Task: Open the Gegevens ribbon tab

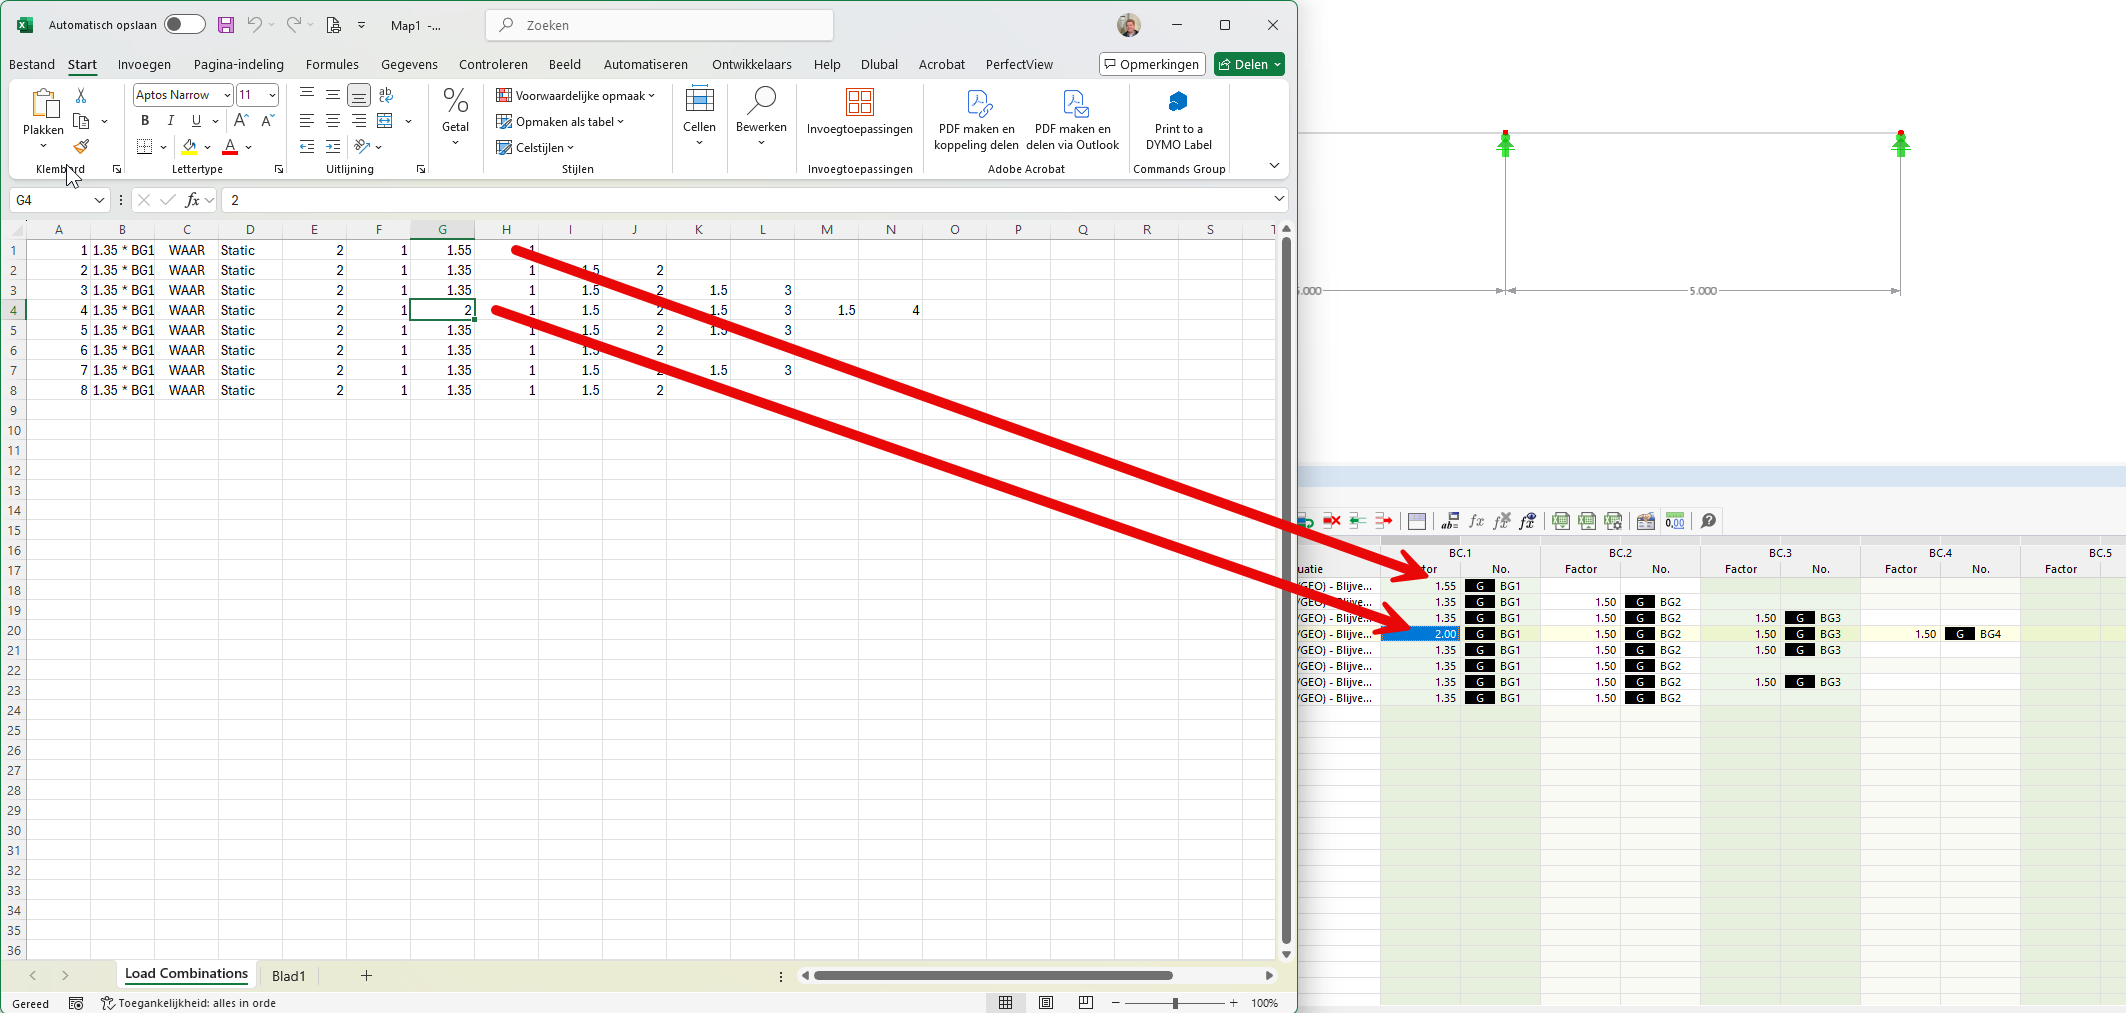Action: pos(409,64)
